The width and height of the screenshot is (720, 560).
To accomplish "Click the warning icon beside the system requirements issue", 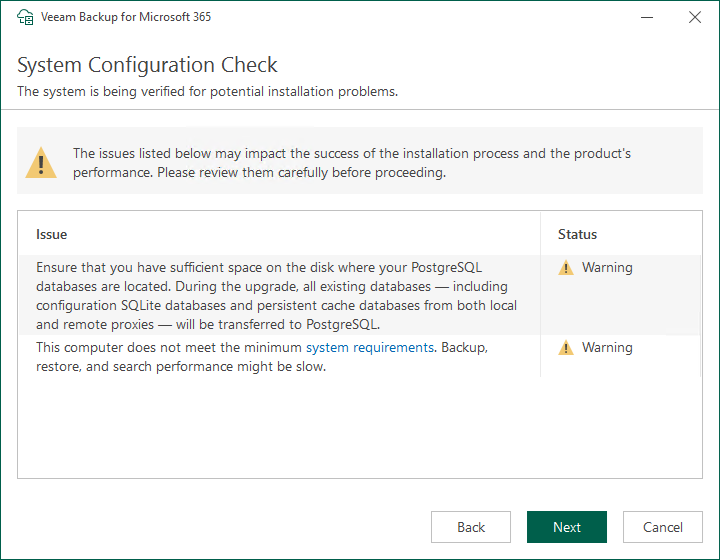I will pos(566,348).
